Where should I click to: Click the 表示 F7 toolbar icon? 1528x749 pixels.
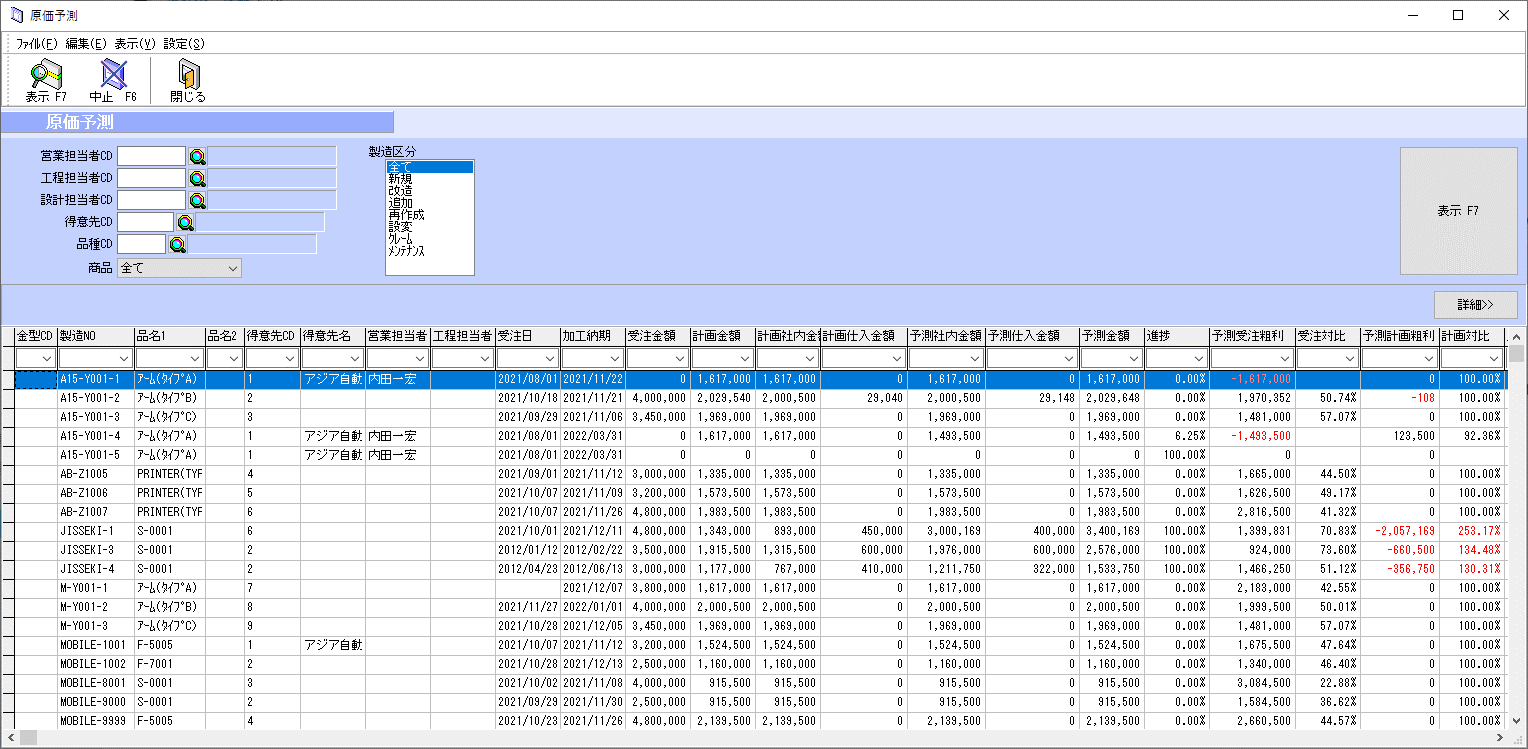[46, 81]
